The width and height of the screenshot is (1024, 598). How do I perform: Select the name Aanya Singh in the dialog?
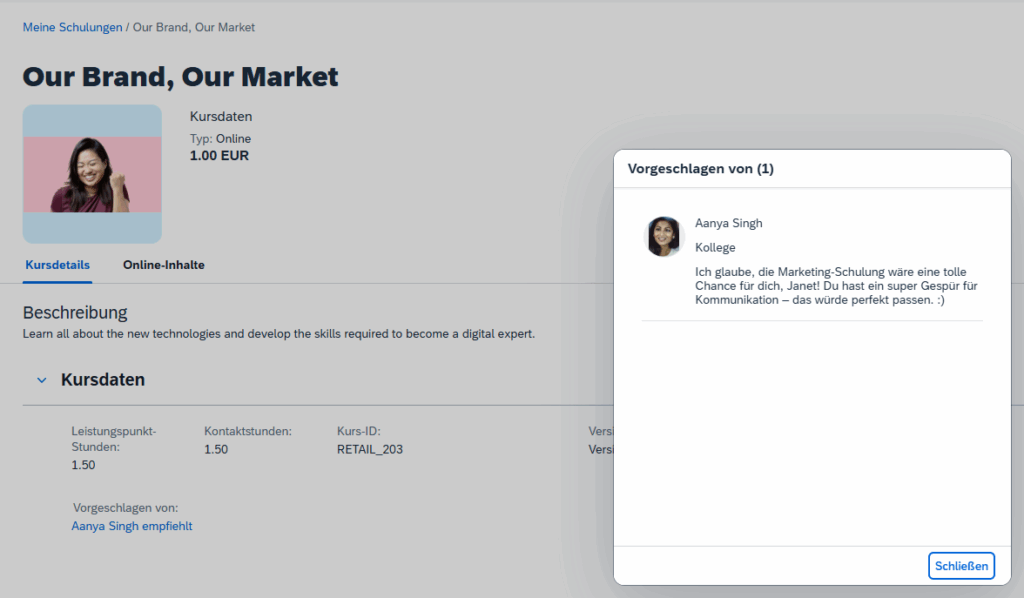click(728, 223)
